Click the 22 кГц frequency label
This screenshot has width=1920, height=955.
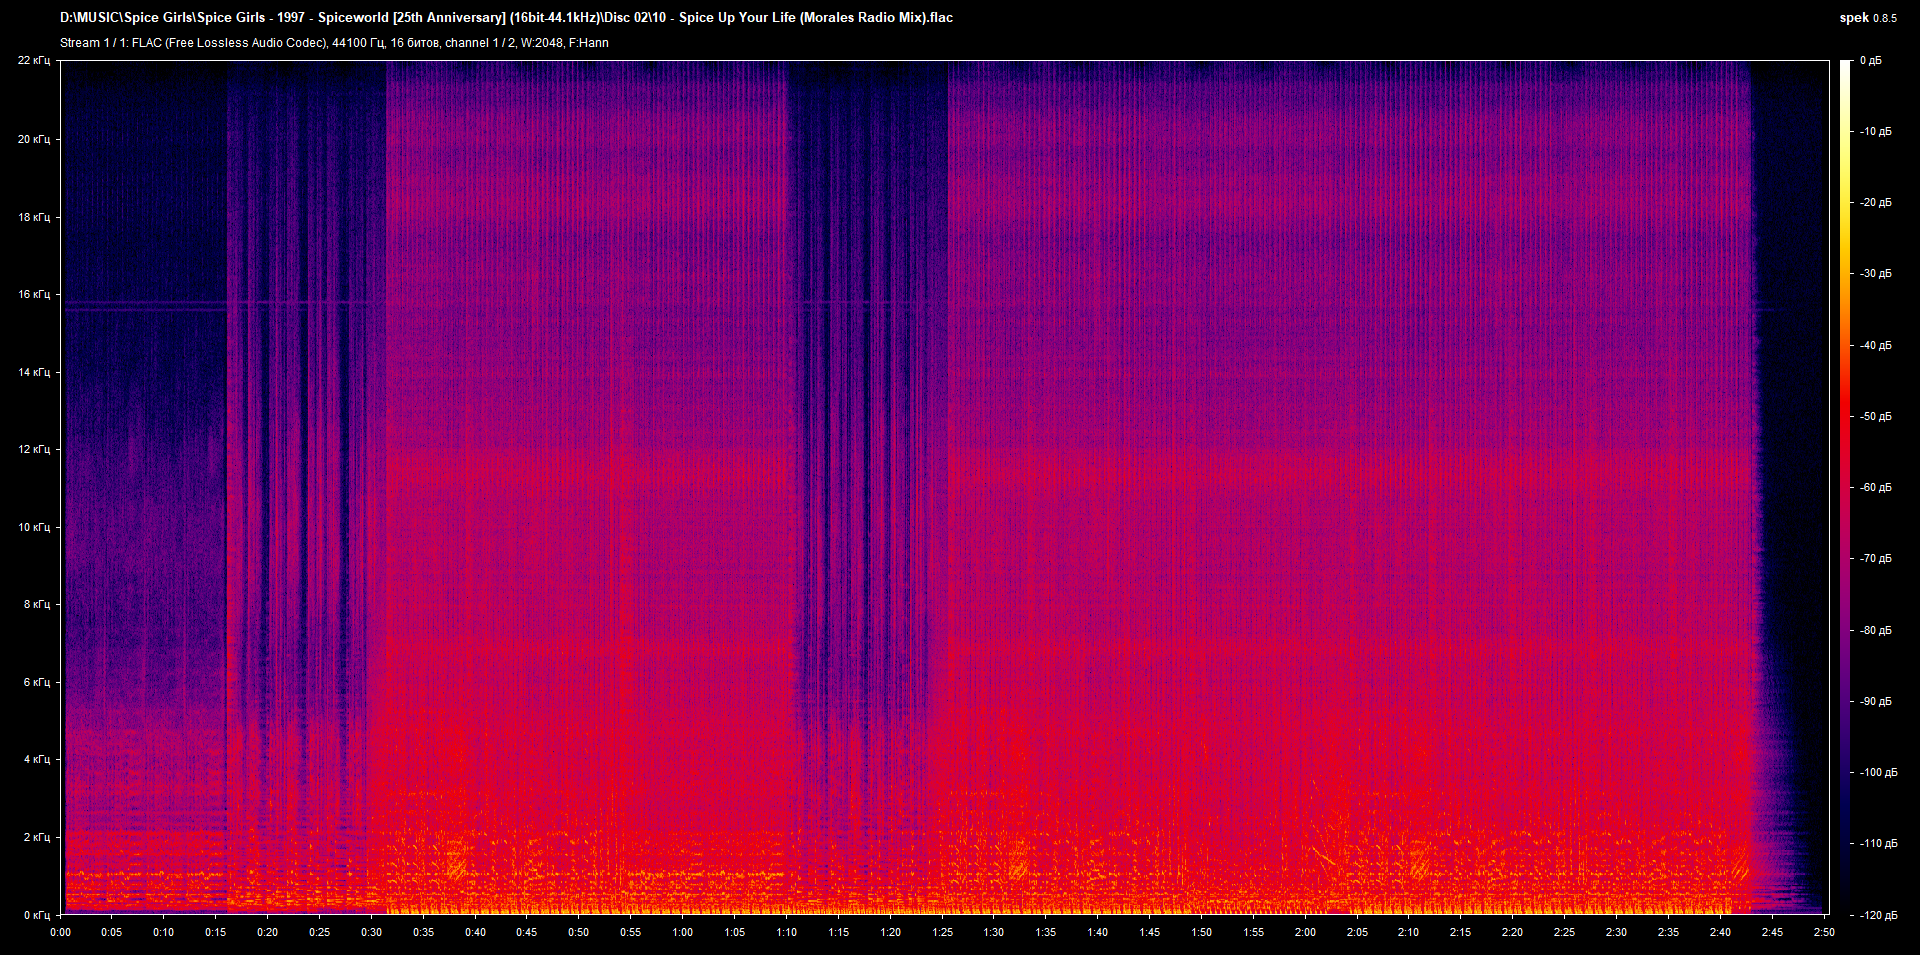pos(34,61)
